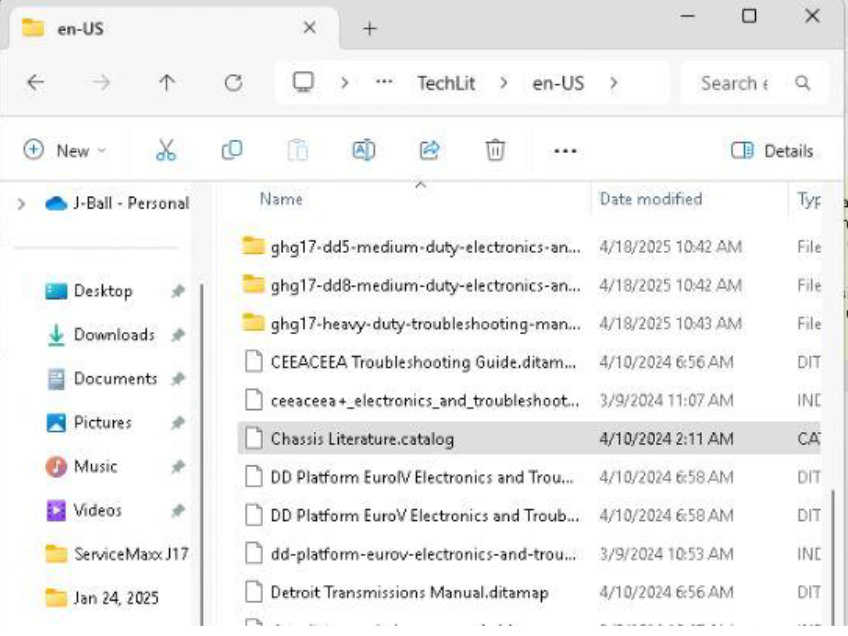This screenshot has width=848, height=636.
Task: Open the See more toolbar options menu
Action: click(565, 151)
